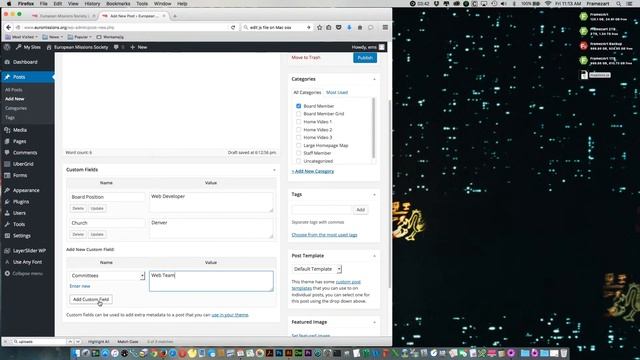This screenshot has width=640, height=360.
Task: Collapse the Post Template panel
Action: click(x=374, y=256)
